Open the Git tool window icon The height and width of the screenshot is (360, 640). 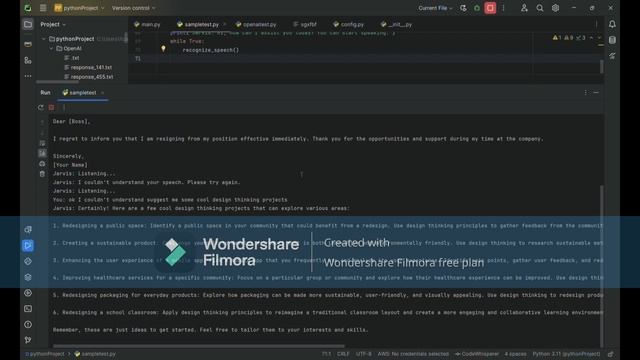click(28, 340)
